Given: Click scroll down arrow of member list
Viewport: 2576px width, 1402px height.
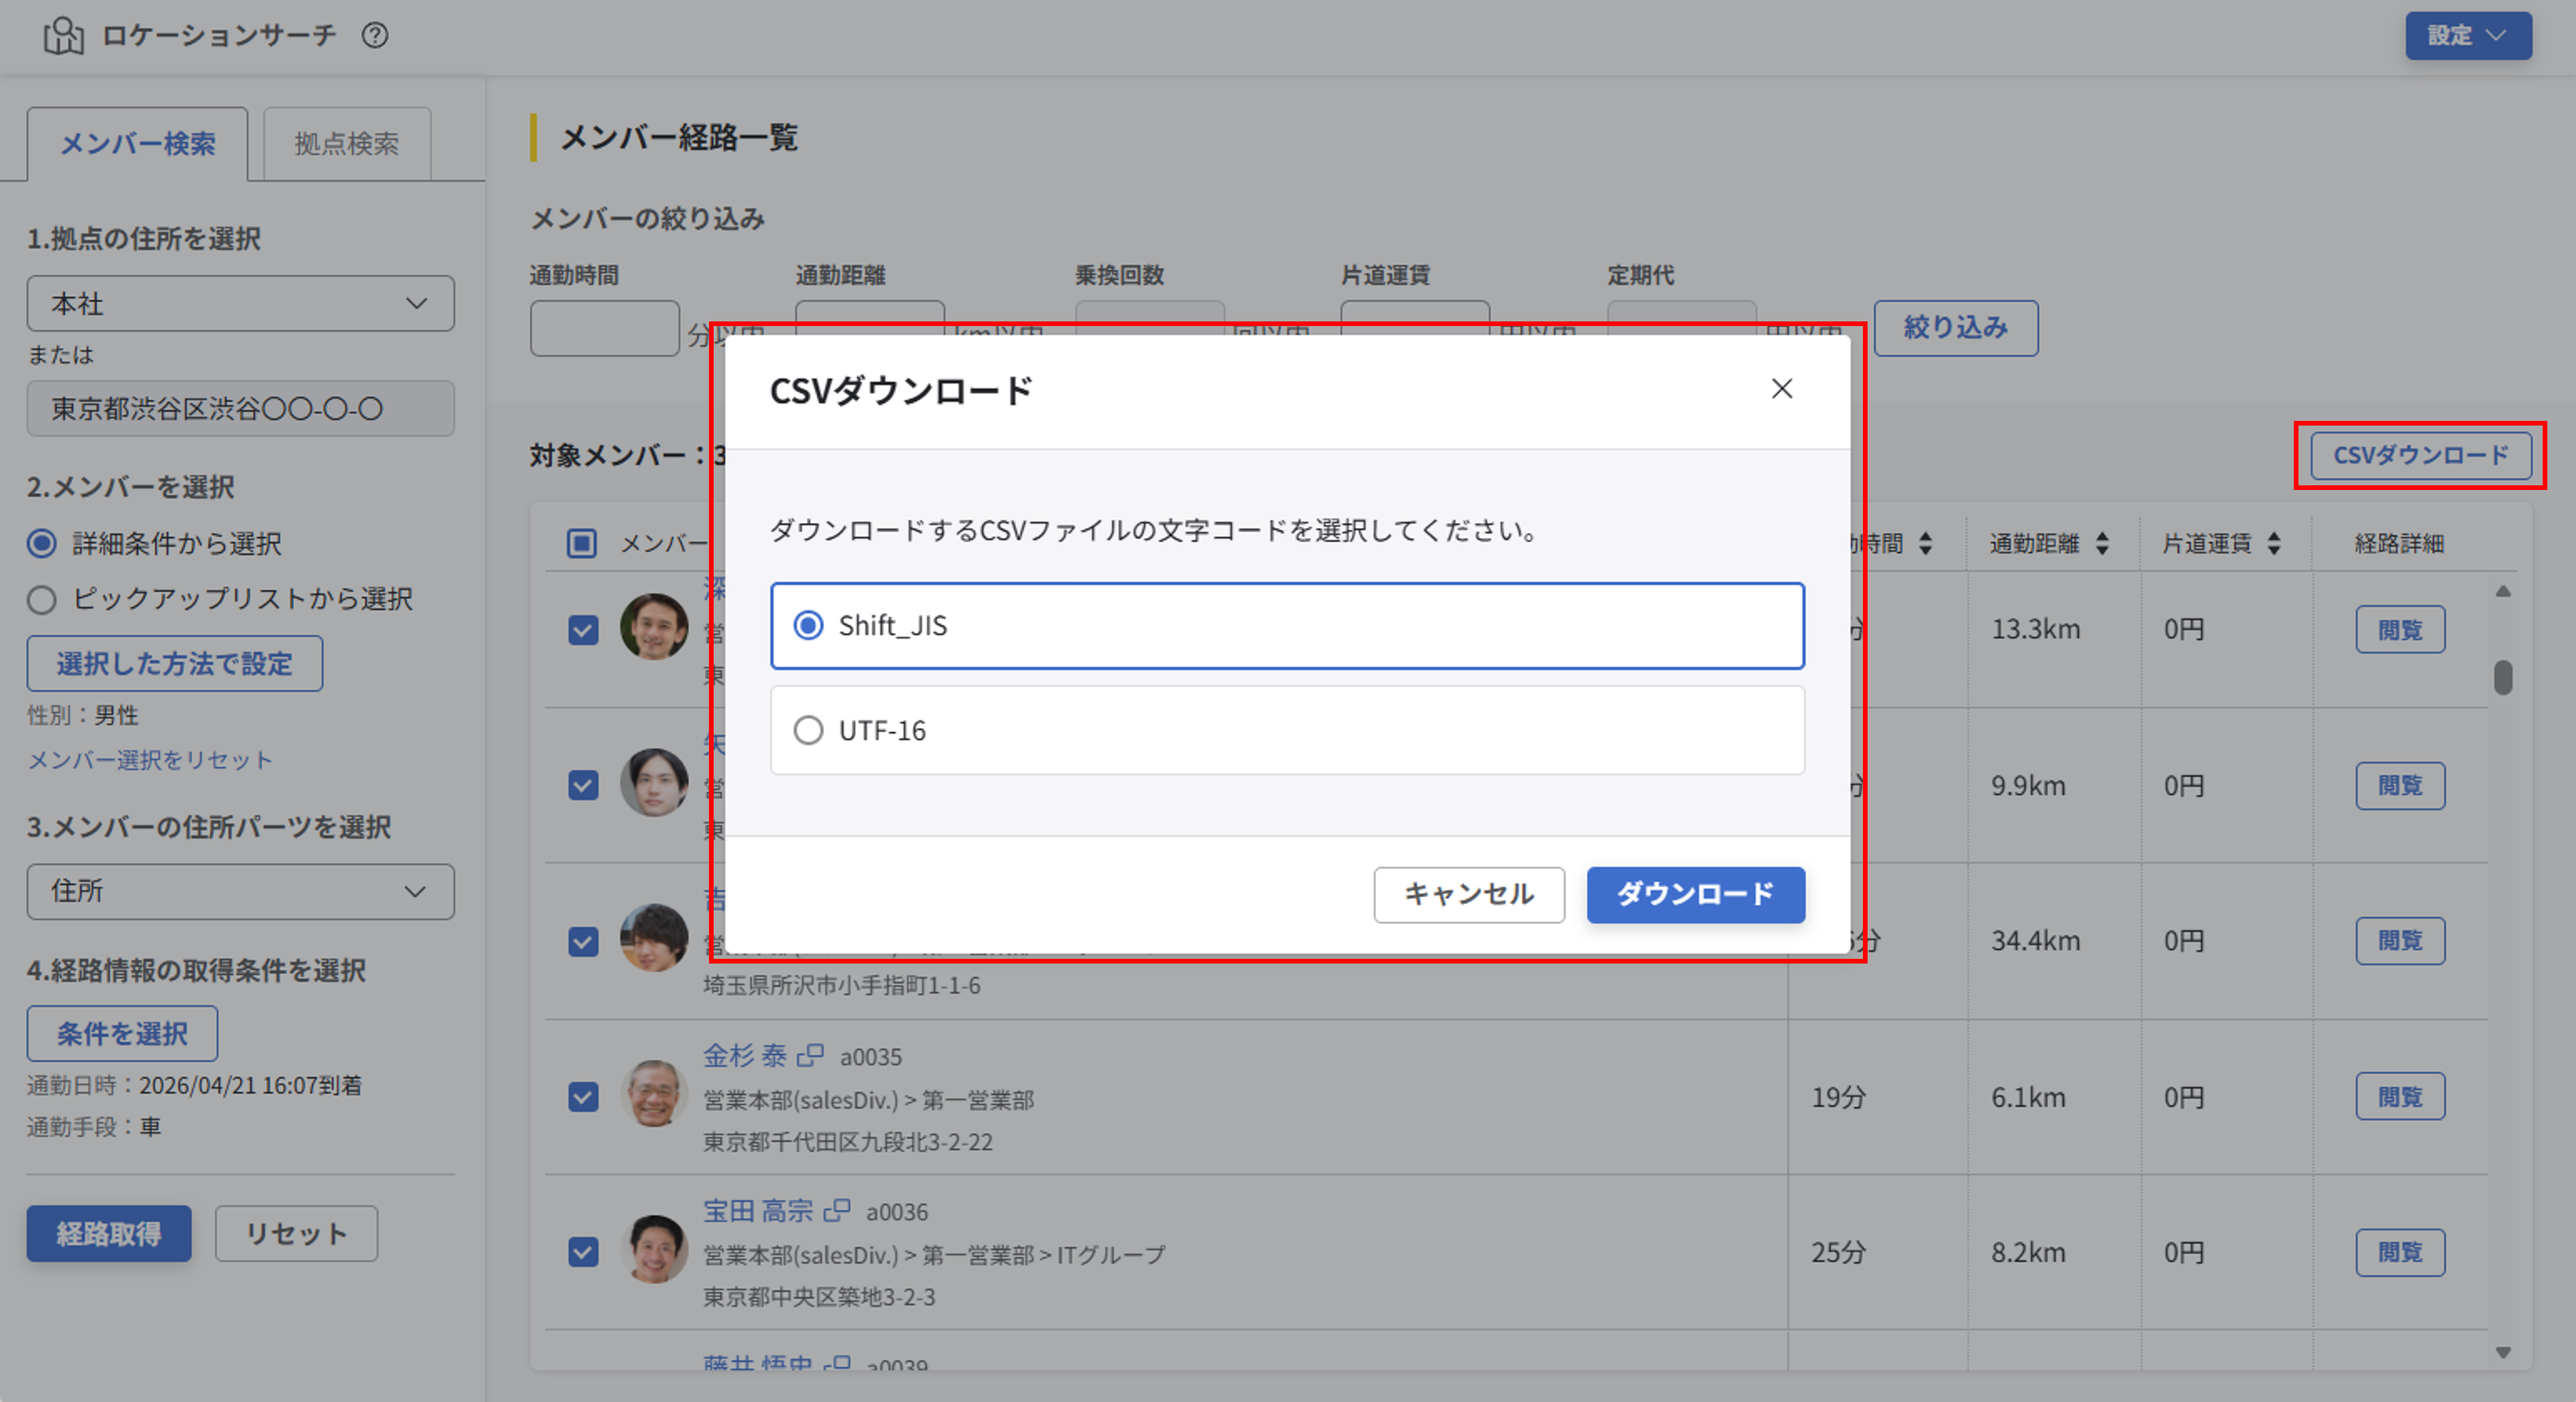Looking at the screenshot, I should (x=2503, y=1352).
